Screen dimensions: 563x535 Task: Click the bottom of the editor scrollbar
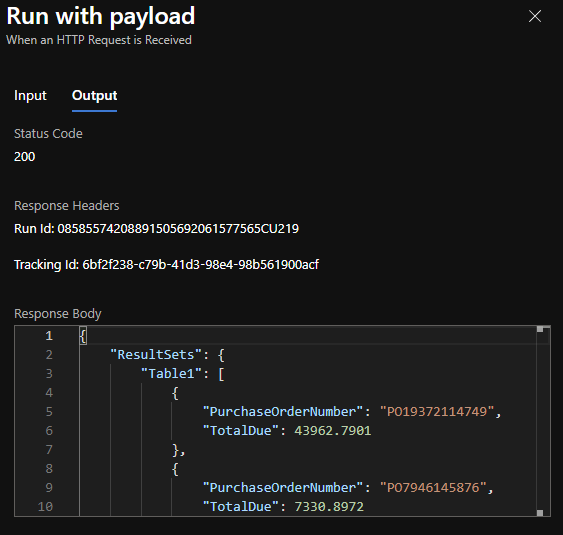pyautogui.click(x=540, y=513)
